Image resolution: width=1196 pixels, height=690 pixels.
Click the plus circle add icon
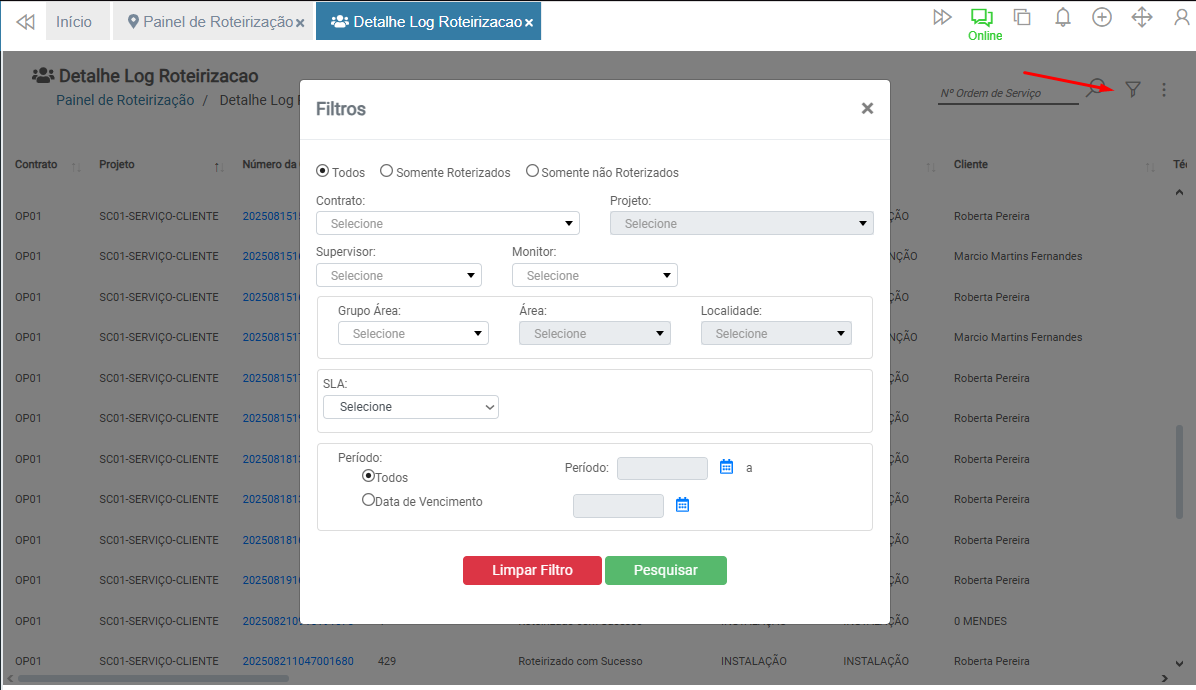click(1102, 18)
